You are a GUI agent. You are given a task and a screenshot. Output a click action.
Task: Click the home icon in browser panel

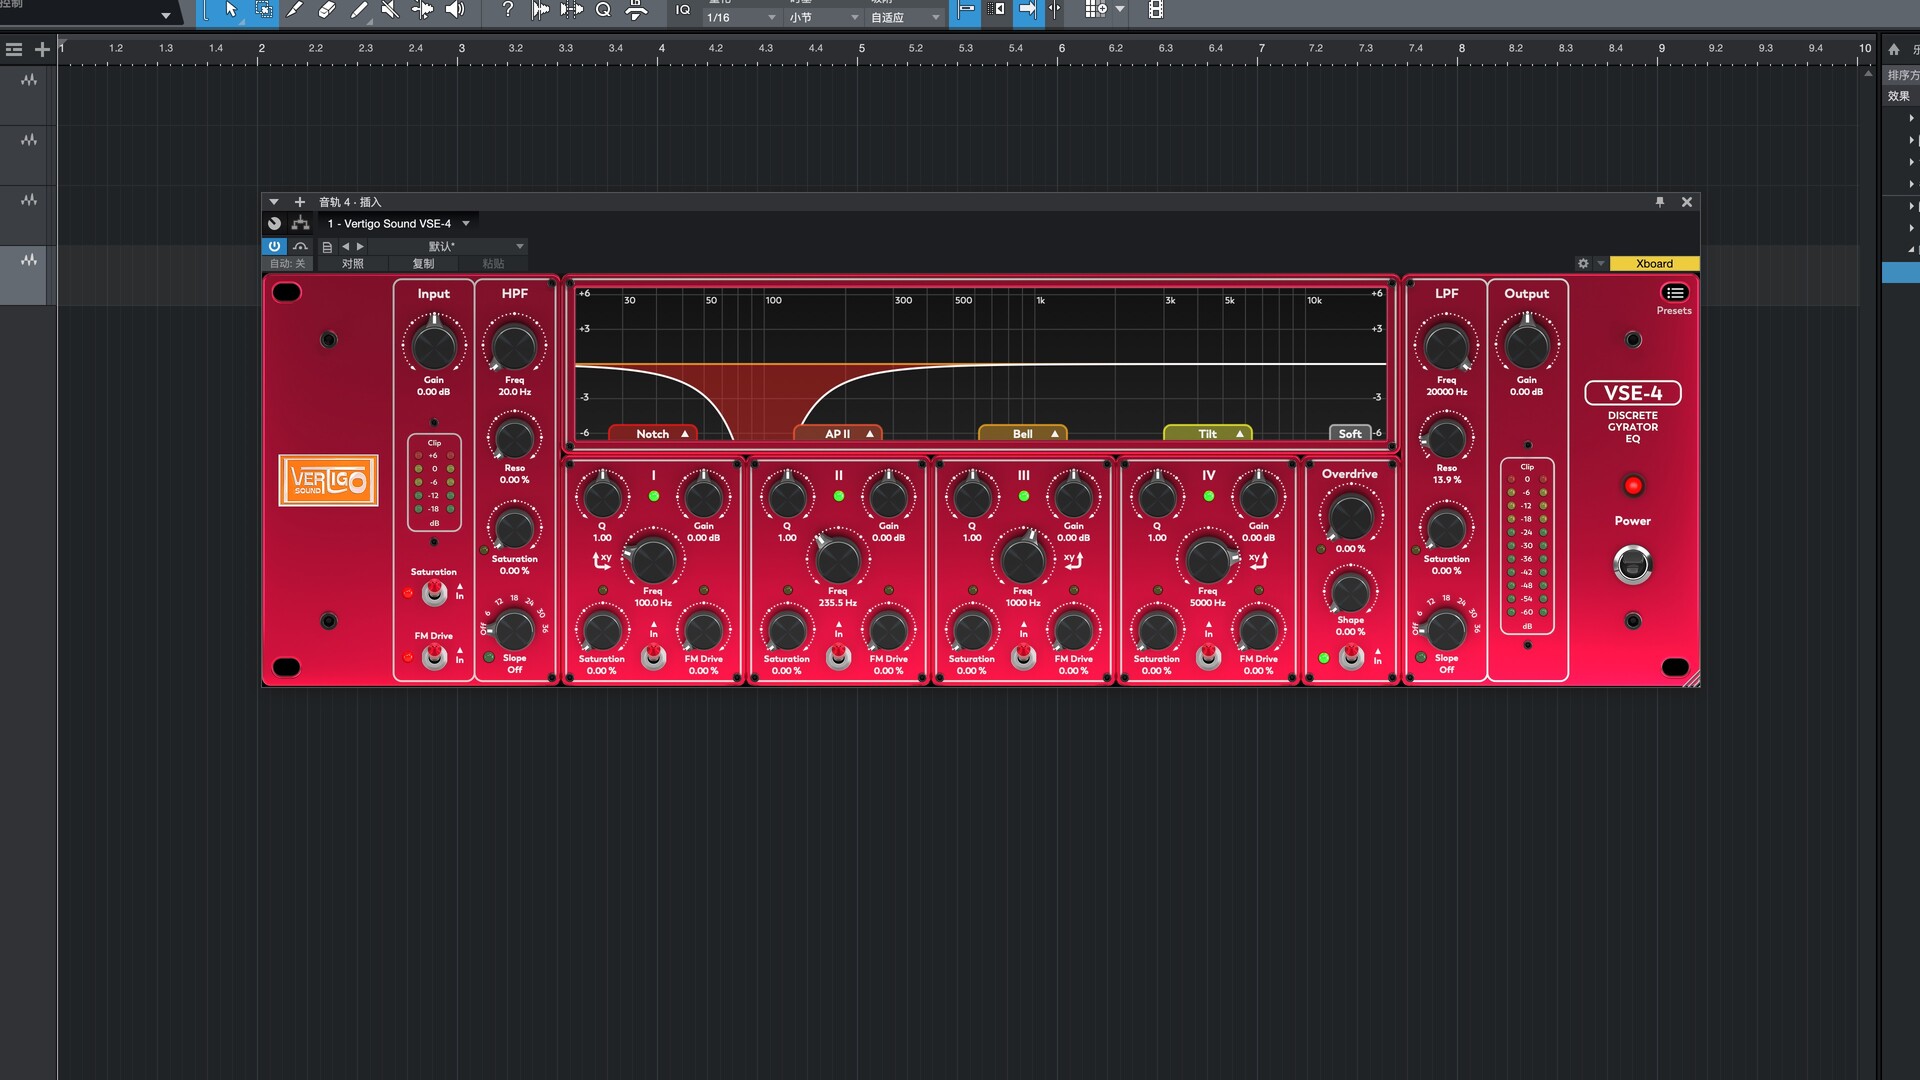click(1893, 49)
